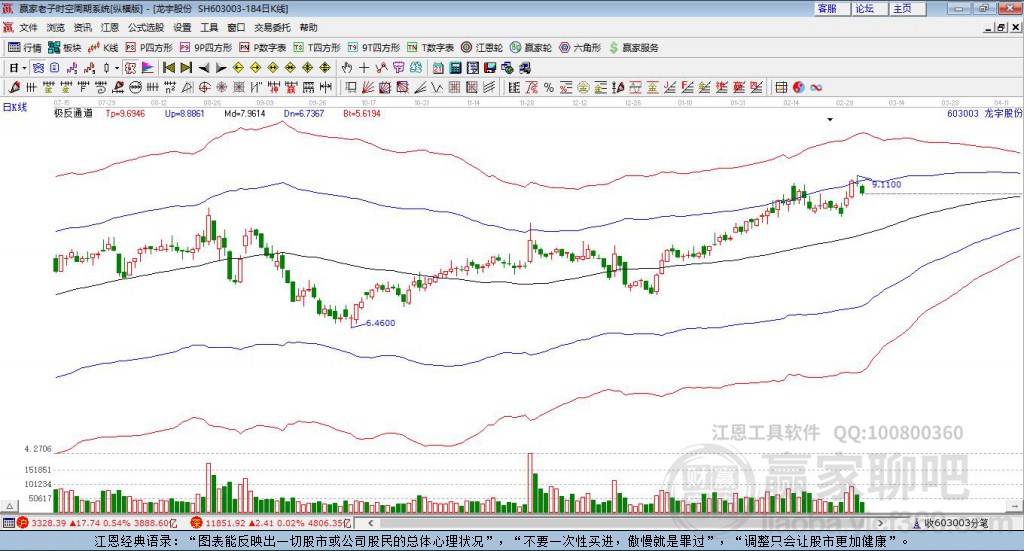Click the calendar icon in the toolbar
Image resolution: width=1024 pixels, height=551 pixels.
tap(438, 68)
